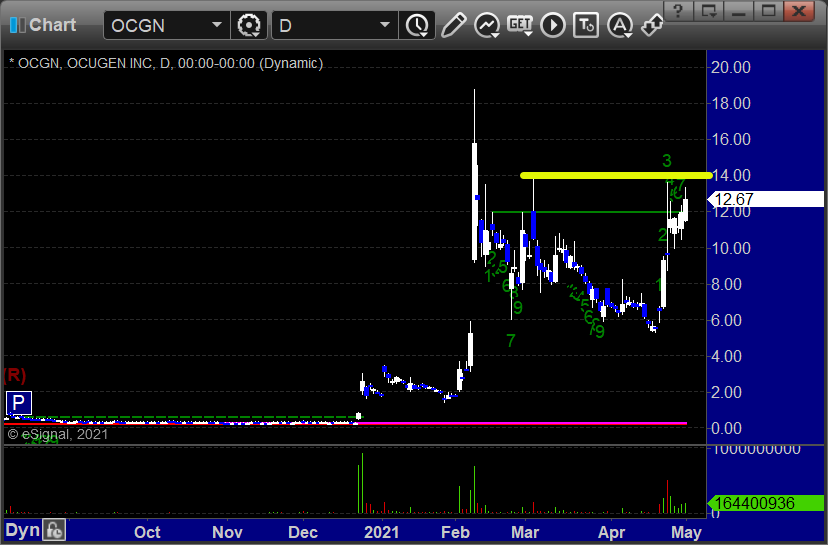Click the 16.00 price axis label
This screenshot has width=828, height=545.
731,139
